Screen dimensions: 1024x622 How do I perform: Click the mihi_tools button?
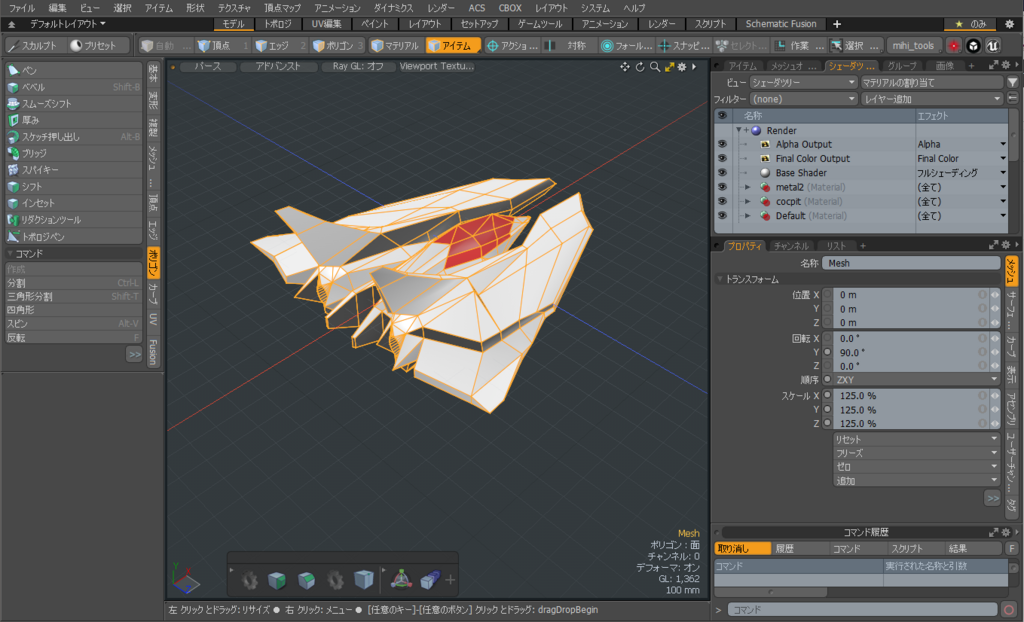coord(913,46)
